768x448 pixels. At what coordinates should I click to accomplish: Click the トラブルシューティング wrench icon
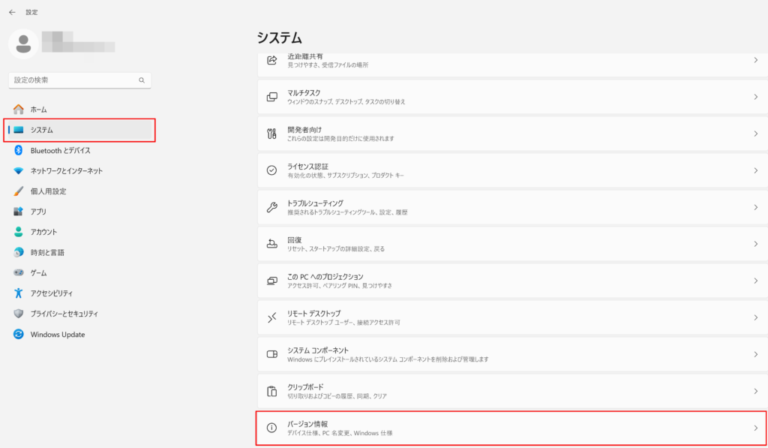271,207
